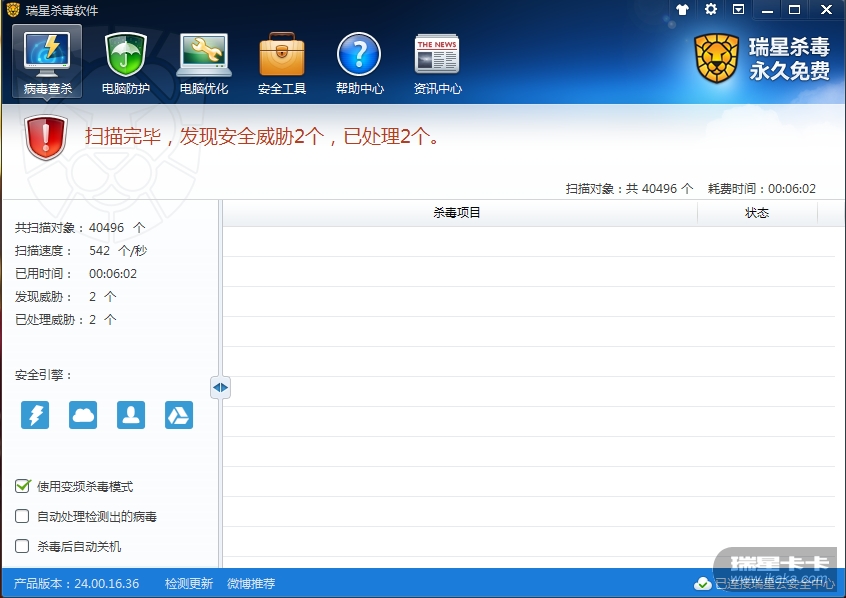Close the Rising antivirus window
This screenshot has height=598, width=846.
[826, 10]
